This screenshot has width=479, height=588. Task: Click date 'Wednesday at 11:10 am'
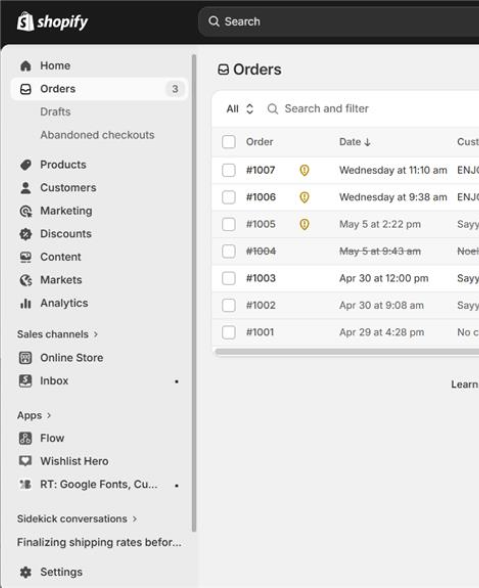[x=393, y=170]
